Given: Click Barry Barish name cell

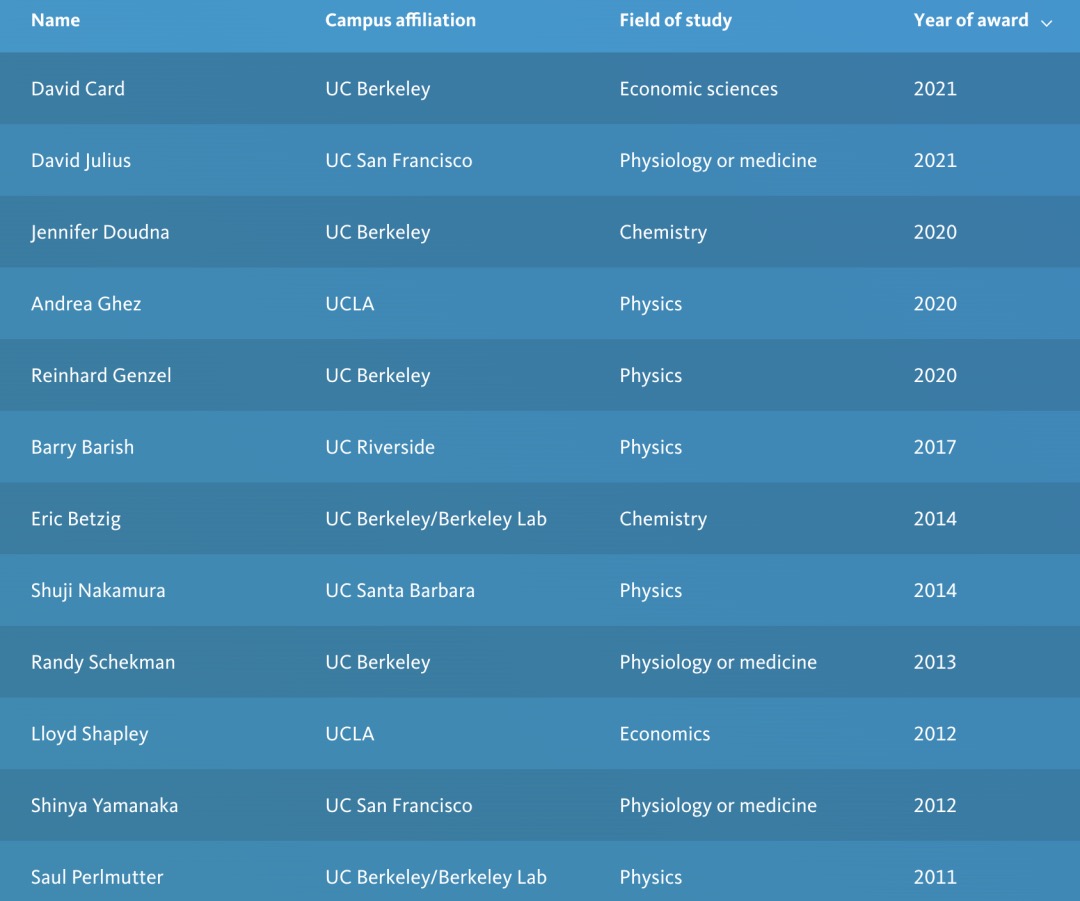Looking at the screenshot, I should (x=83, y=447).
